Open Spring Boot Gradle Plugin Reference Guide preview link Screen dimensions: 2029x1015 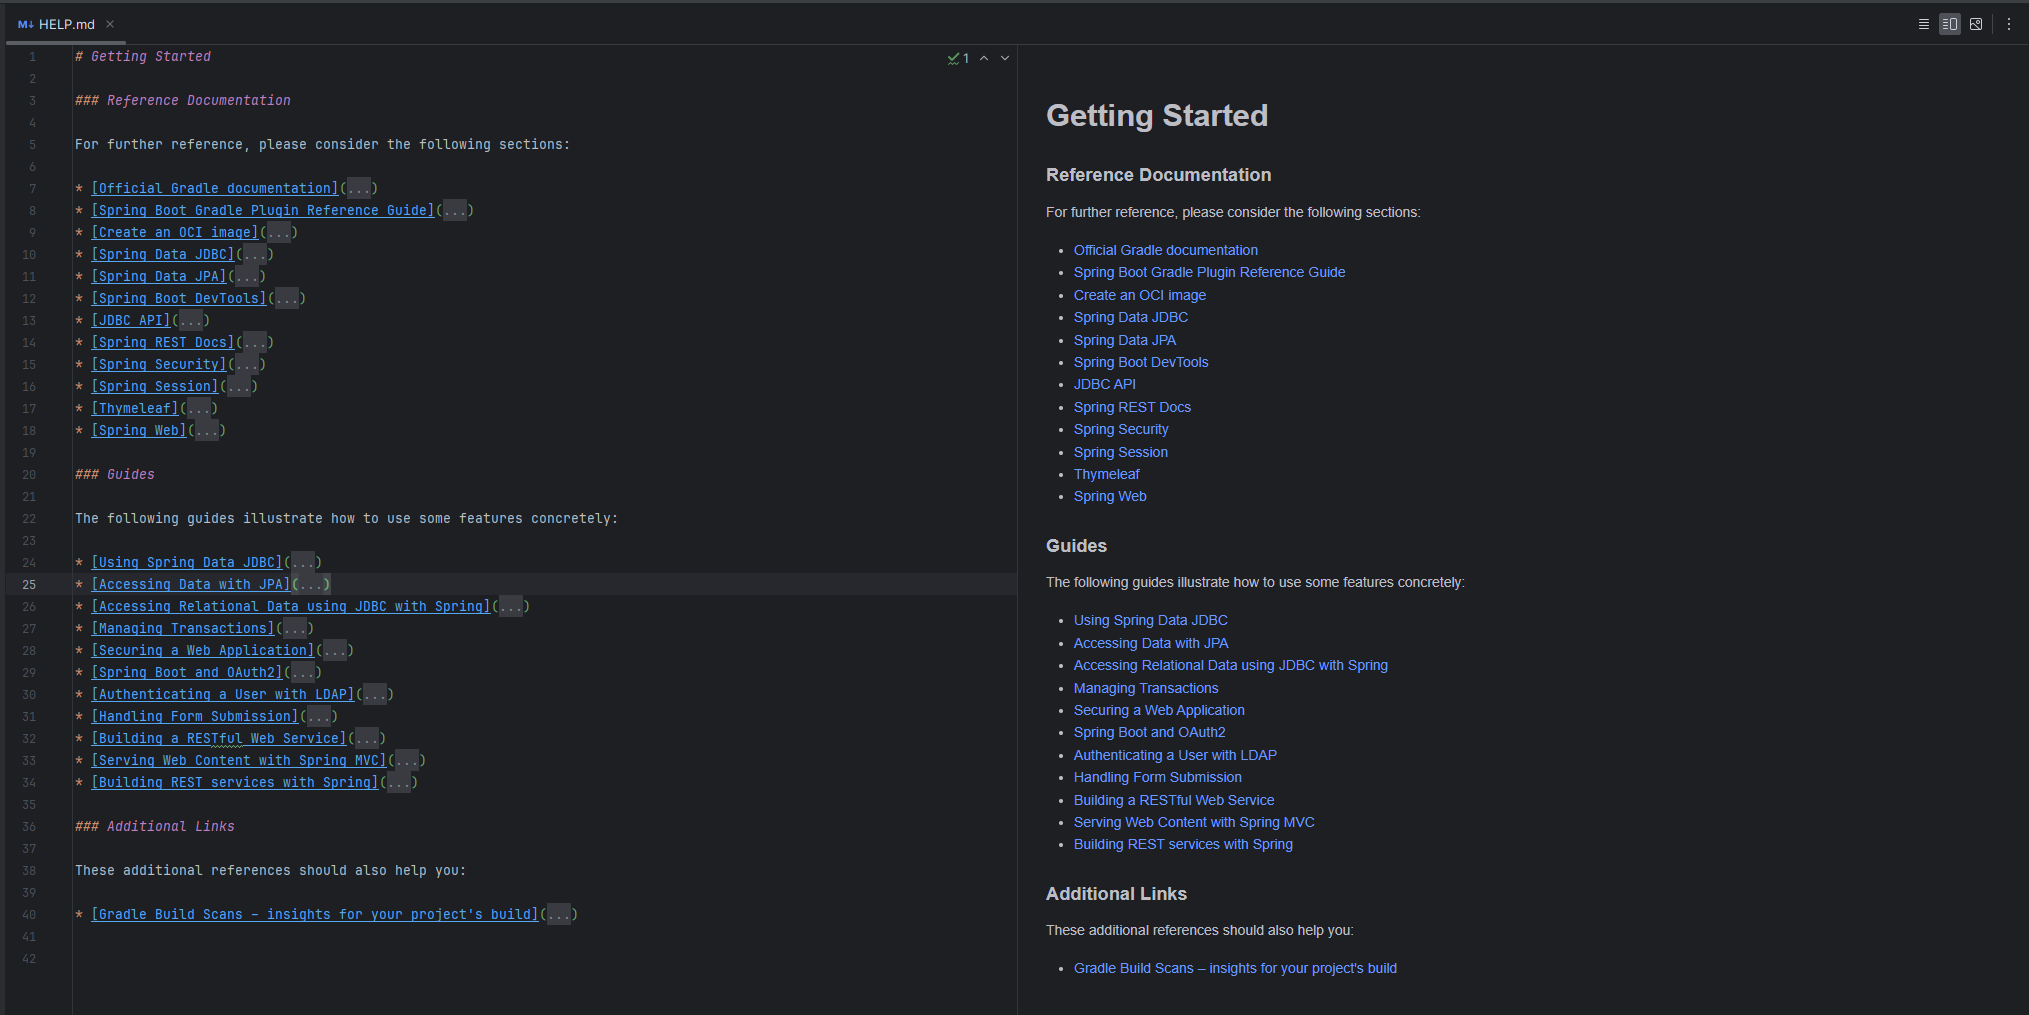pos(1209,272)
